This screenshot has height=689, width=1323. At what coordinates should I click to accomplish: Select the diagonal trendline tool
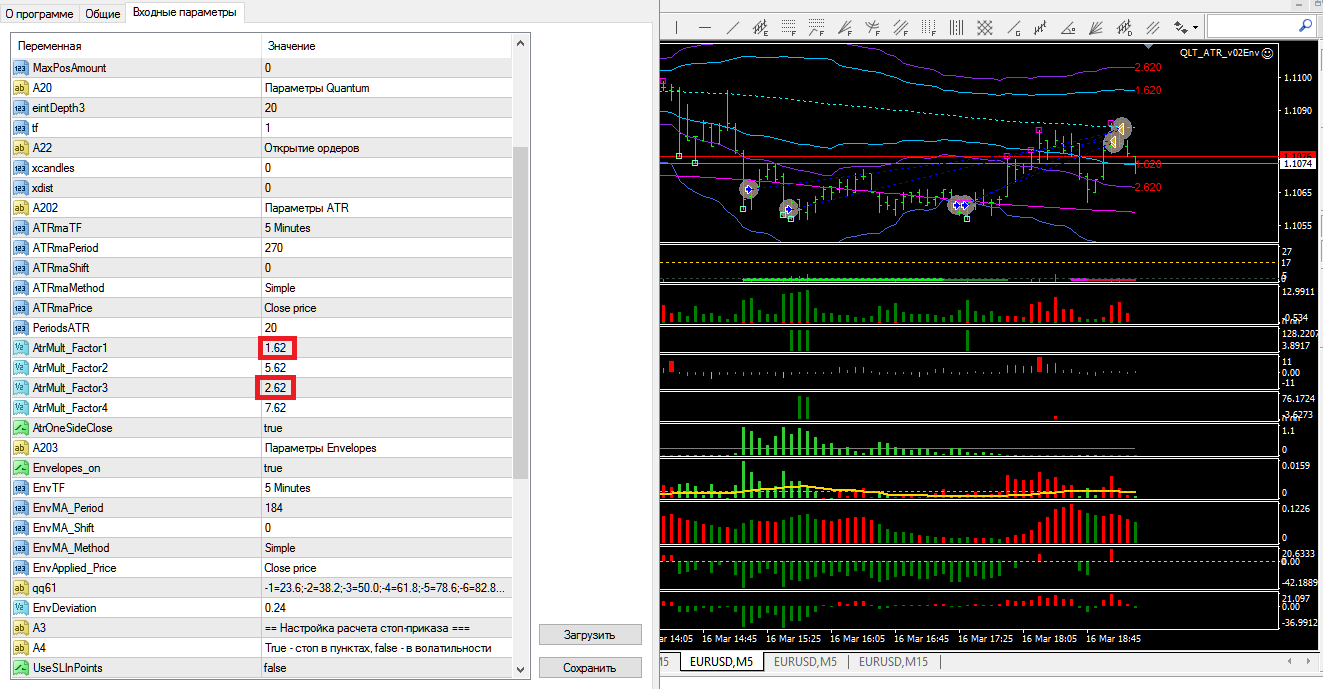733,27
